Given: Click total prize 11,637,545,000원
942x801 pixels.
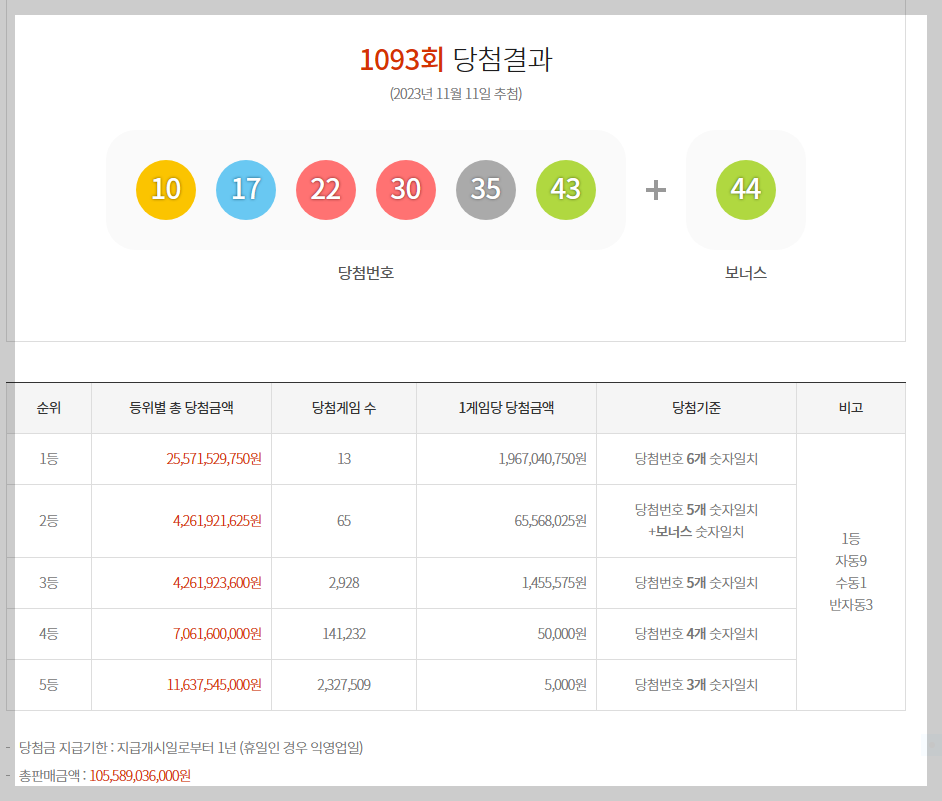Looking at the screenshot, I should [x=214, y=685].
